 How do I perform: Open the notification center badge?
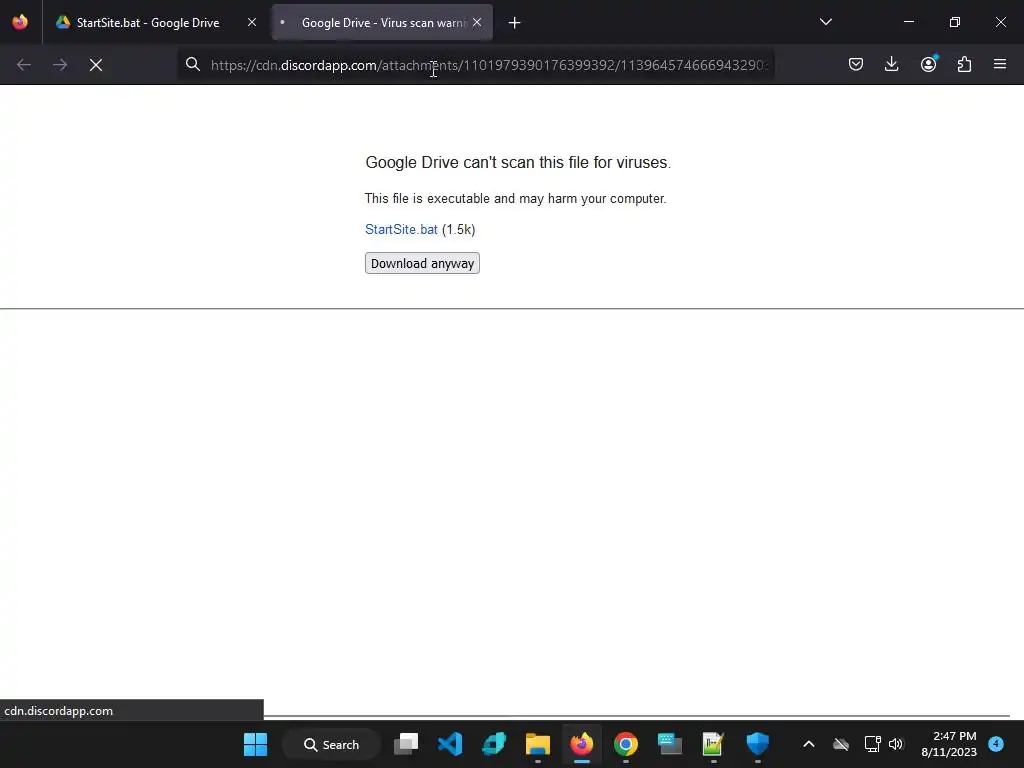tap(996, 744)
